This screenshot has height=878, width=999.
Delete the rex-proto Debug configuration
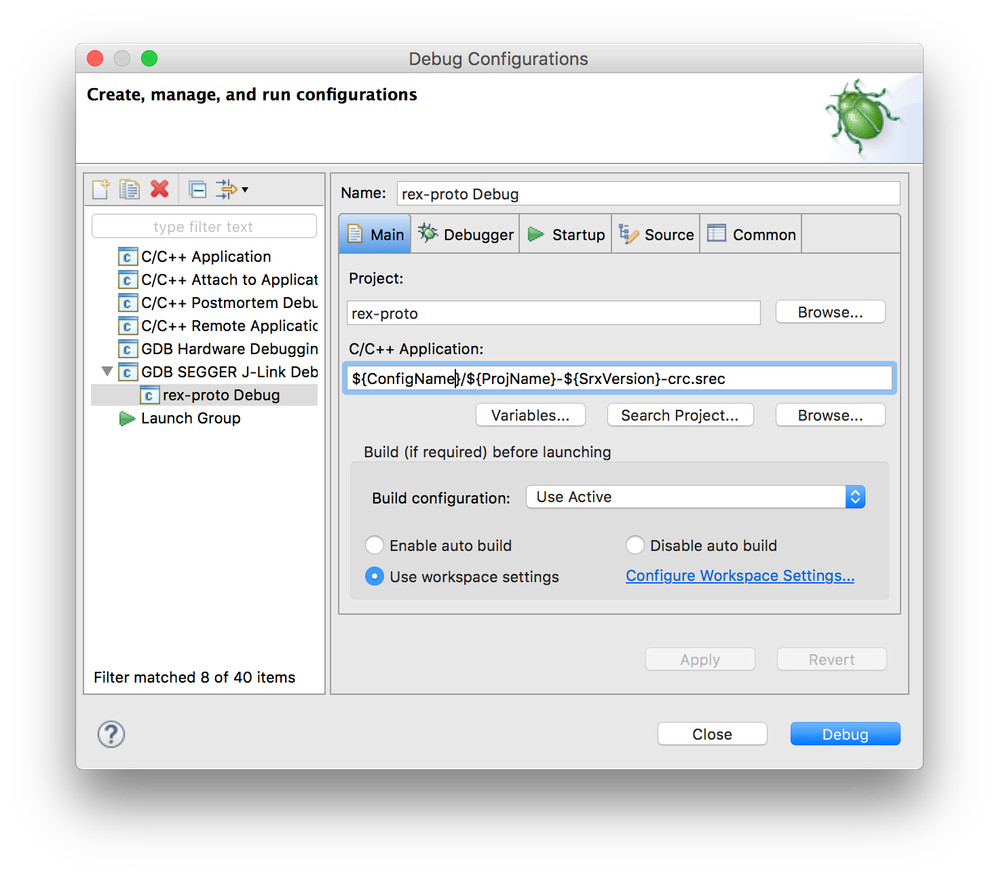[x=158, y=189]
